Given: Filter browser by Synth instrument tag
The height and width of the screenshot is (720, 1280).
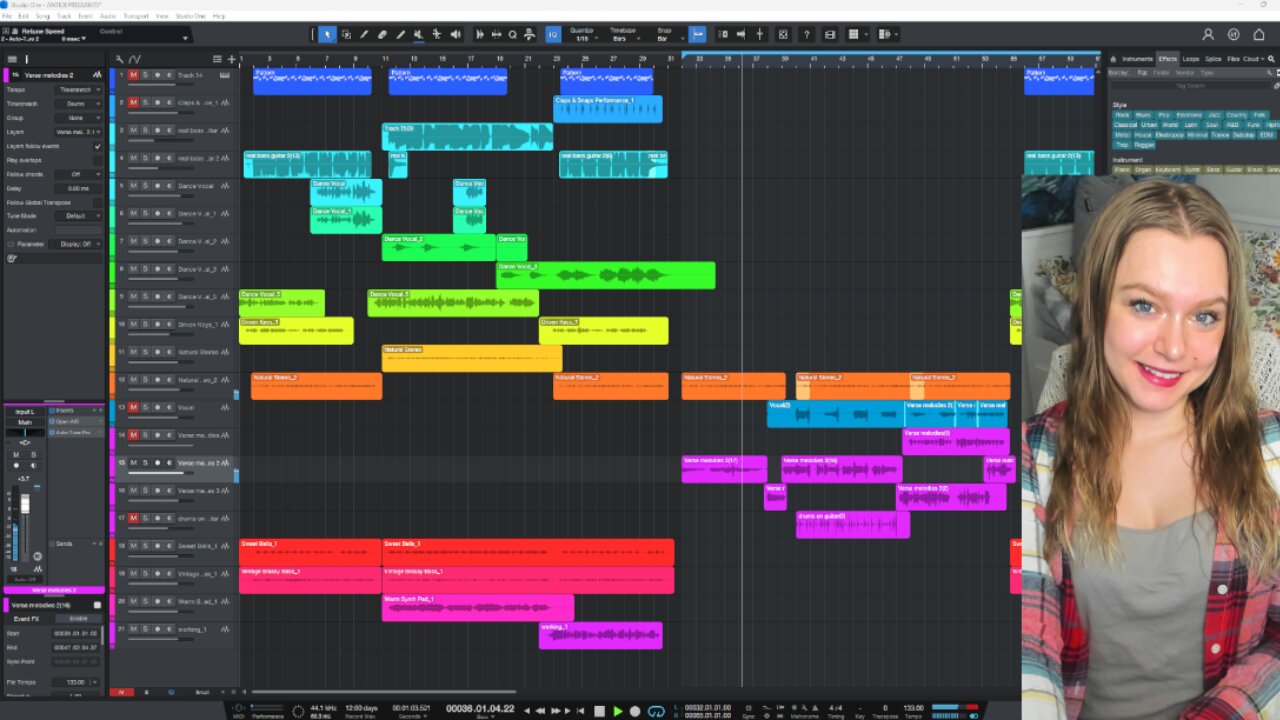Looking at the screenshot, I should [1192, 170].
